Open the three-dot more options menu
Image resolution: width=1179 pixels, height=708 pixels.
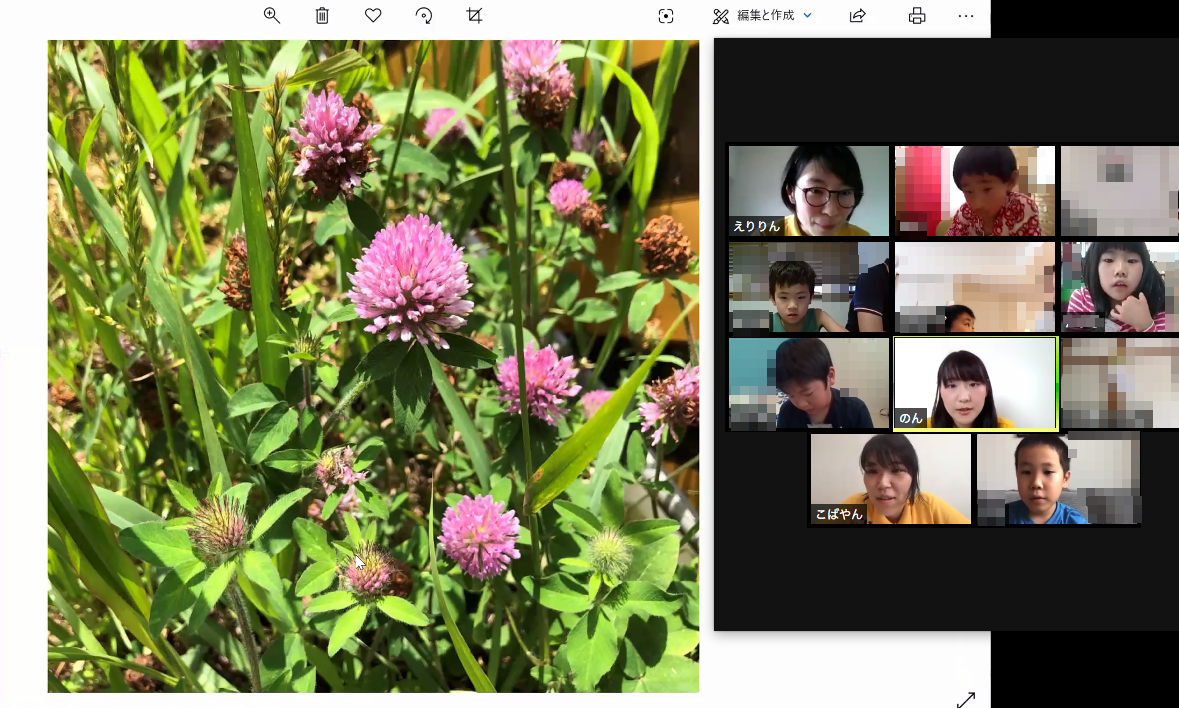(965, 16)
